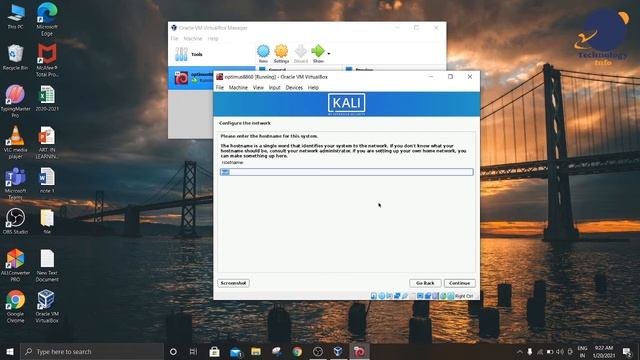
Task: Switch to VirtualBox Manager taskbar button
Action: 338,351
